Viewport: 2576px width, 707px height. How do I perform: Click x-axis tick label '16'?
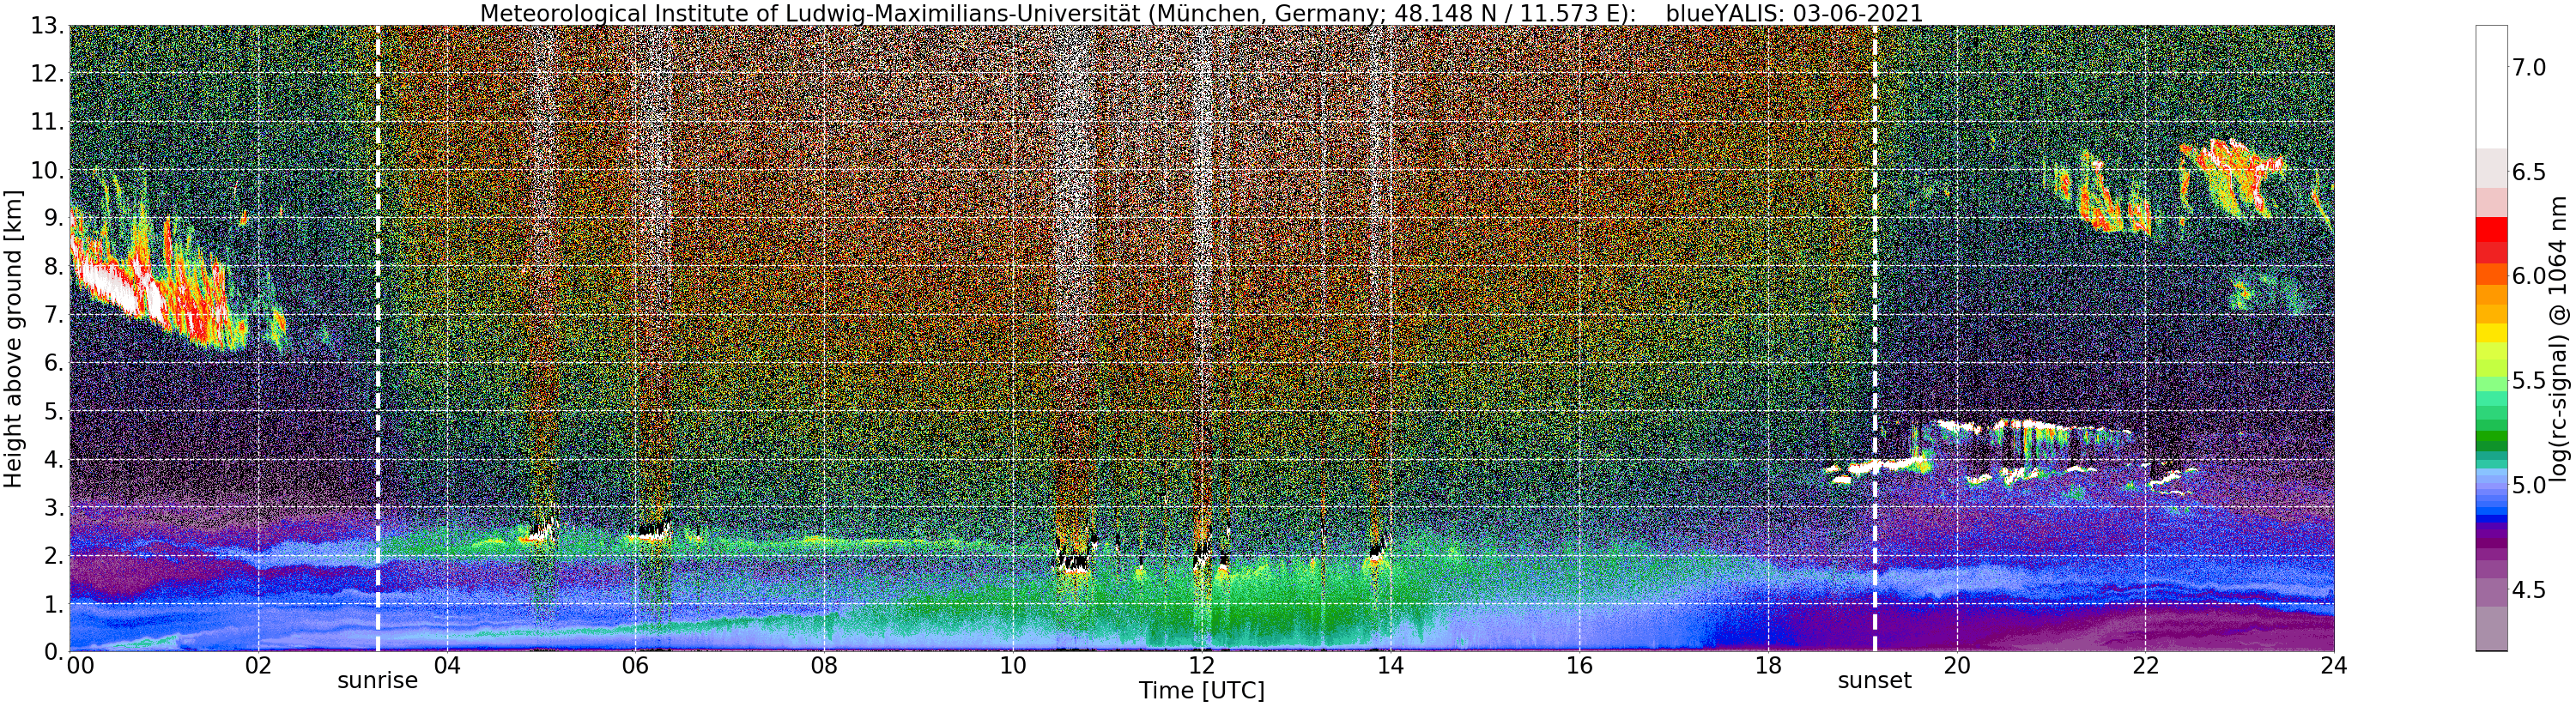pyautogui.click(x=1579, y=666)
